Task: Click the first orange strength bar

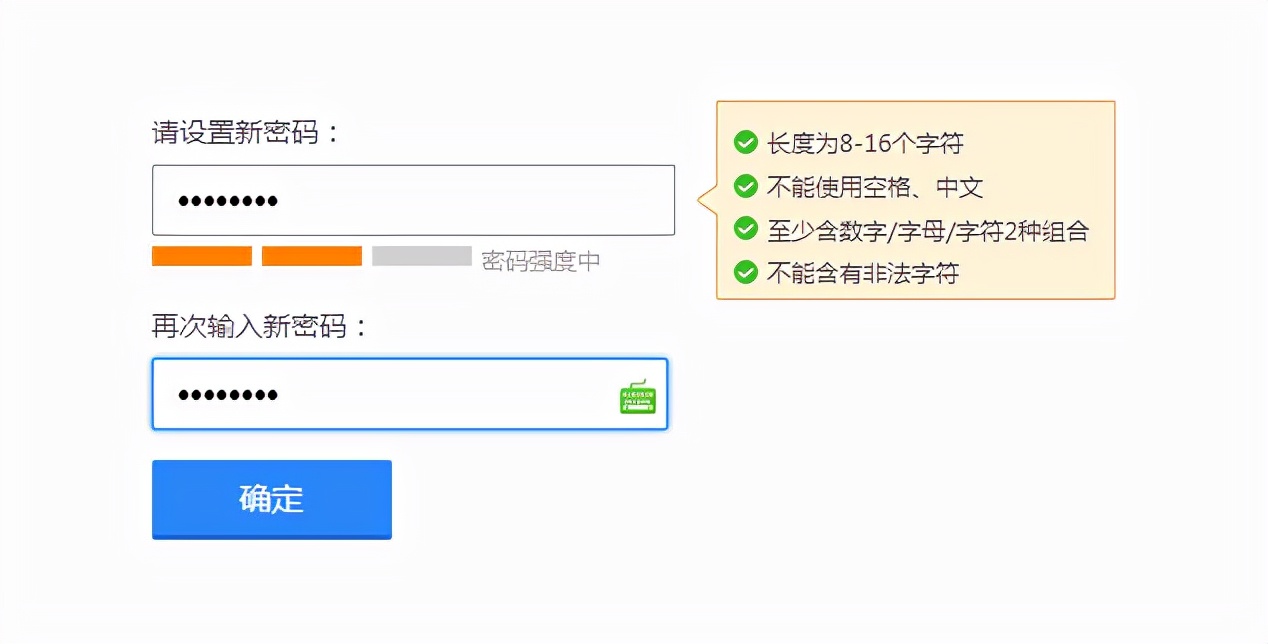Action: [x=202, y=256]
